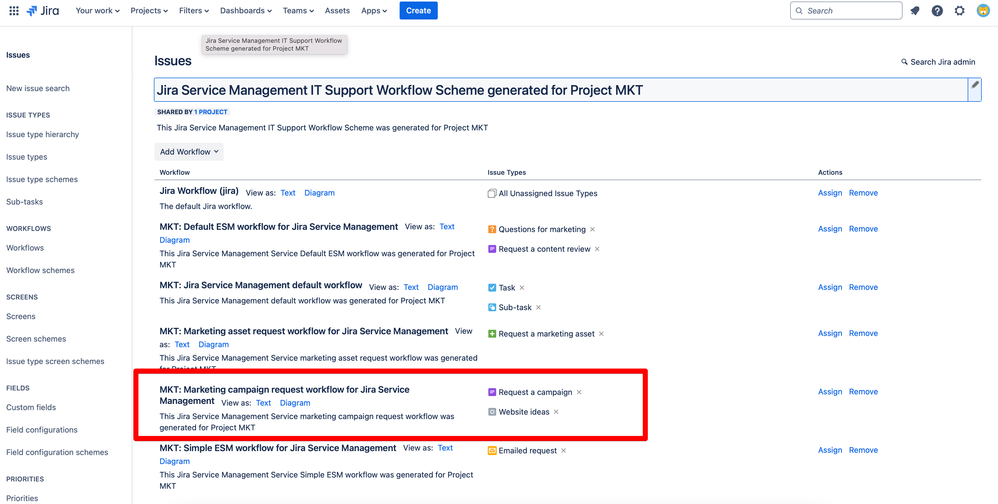The height and width of the screenshot is (504, 998).
Task: Open Custom fields in sidebar
Action: tap(31, 407)
